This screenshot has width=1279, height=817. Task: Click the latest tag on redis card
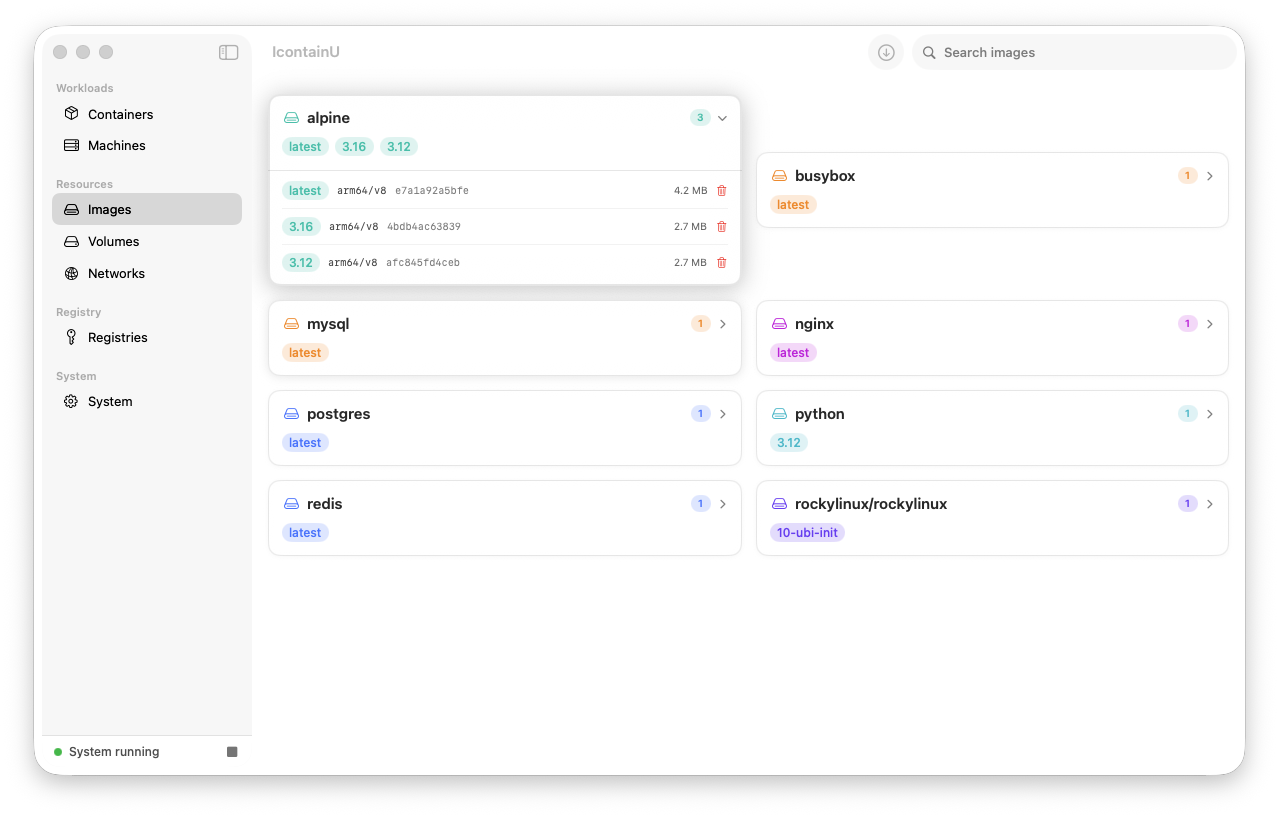coord(305,533)
